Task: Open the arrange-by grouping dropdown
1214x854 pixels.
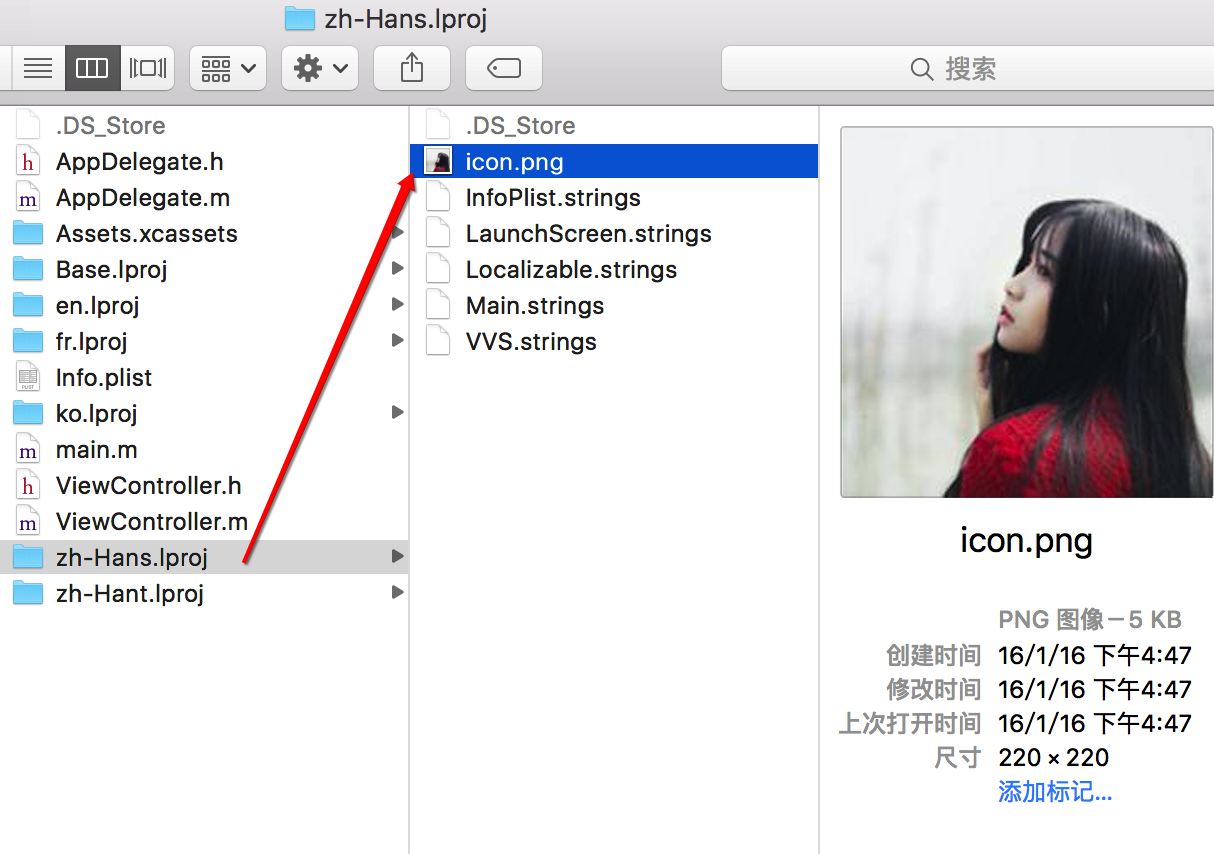Action: pyautogui.click(x=228, y=69)
